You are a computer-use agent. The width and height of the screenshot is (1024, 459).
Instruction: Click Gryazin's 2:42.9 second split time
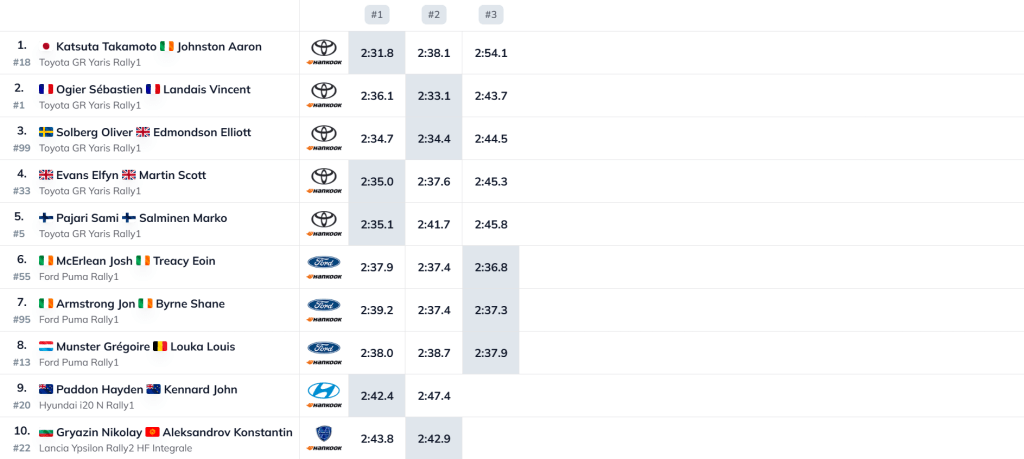[434, 438]
